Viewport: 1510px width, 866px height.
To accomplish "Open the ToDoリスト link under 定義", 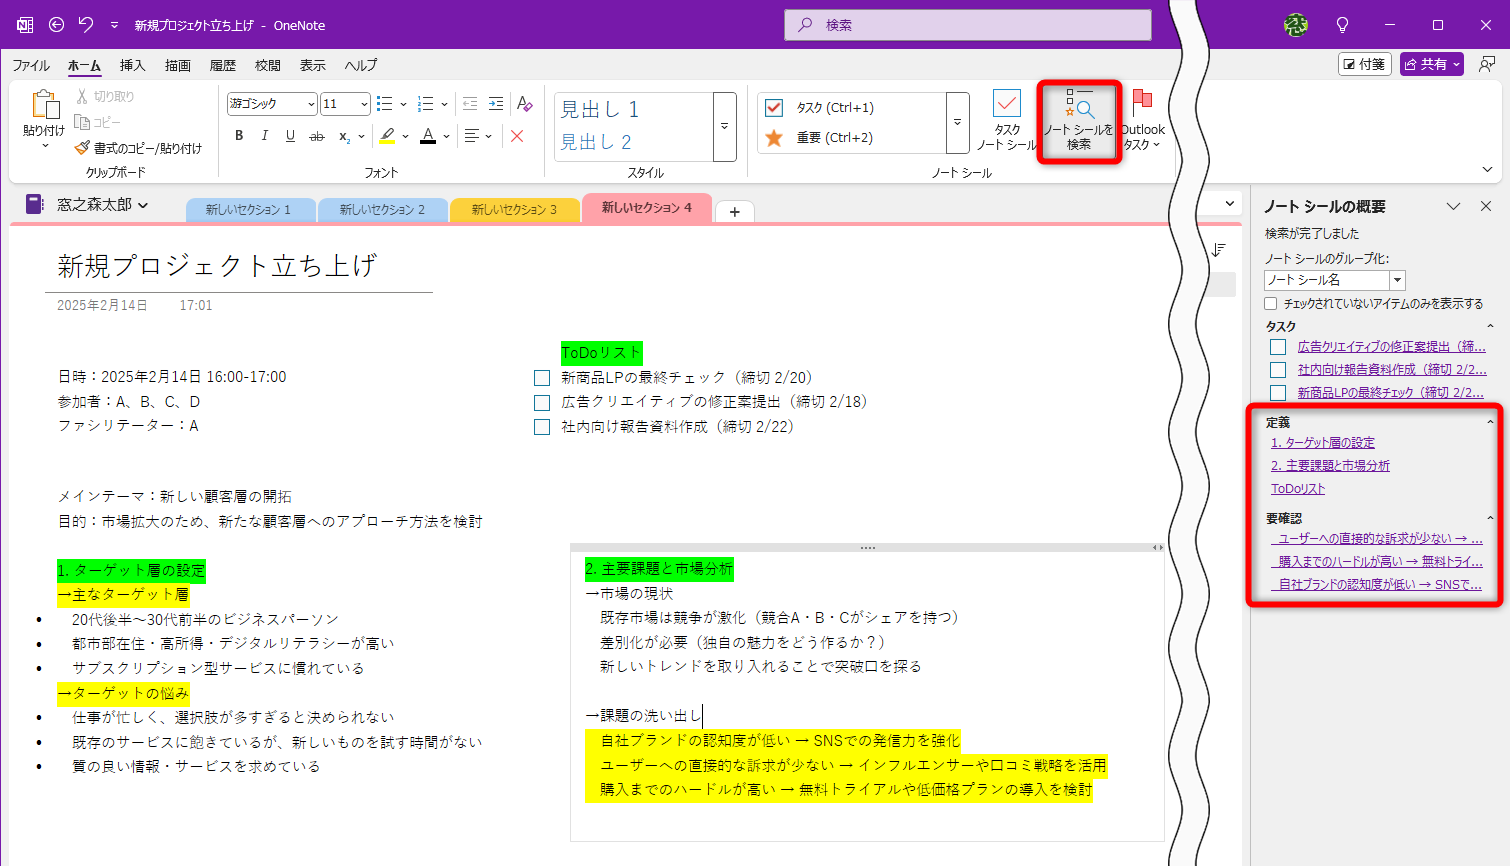I will [1298, 489].
